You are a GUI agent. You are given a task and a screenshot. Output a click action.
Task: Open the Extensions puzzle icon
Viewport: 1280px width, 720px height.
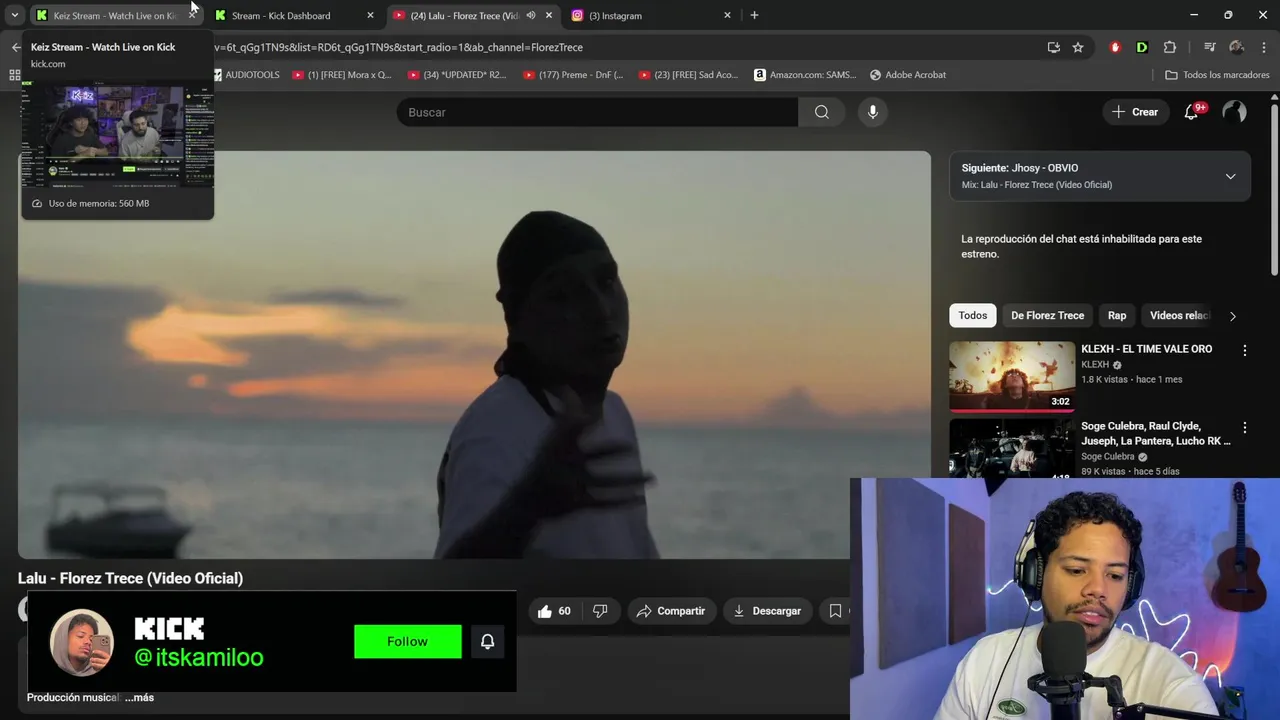point(1169,47)
